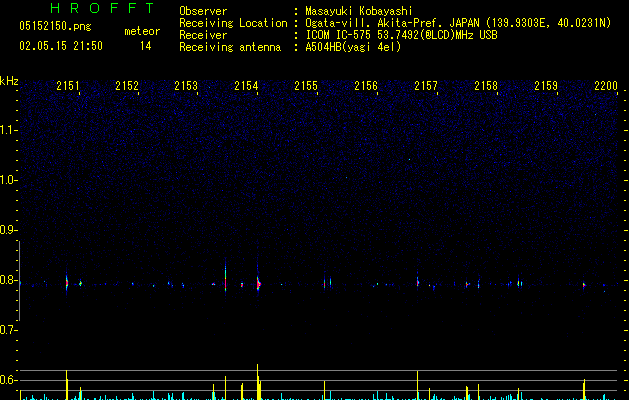The height and width of the screenshot is (400, 629).
Task: Click the 2159 time marker
Action: point(546,85)
